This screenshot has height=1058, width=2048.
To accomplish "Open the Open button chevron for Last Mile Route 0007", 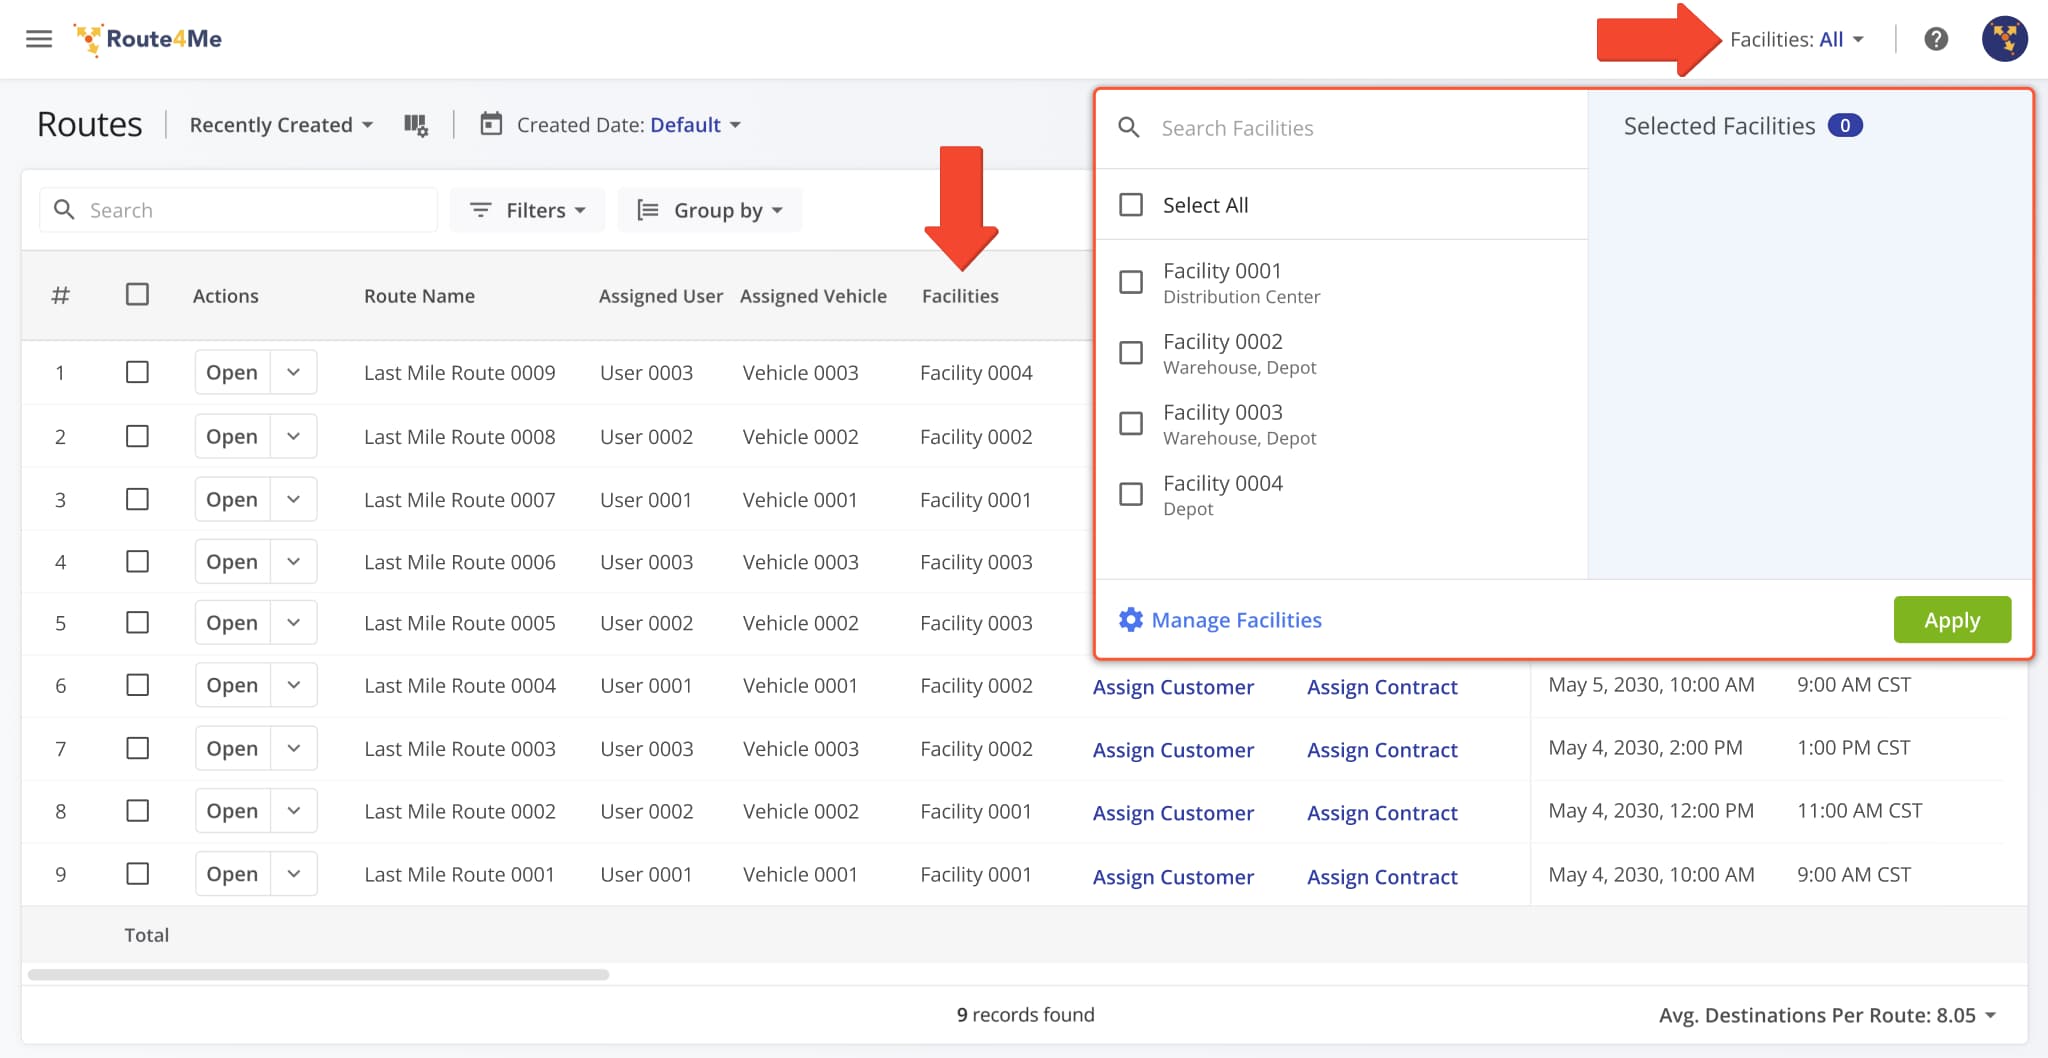I will pyautogui.click(x=294, y=499).
